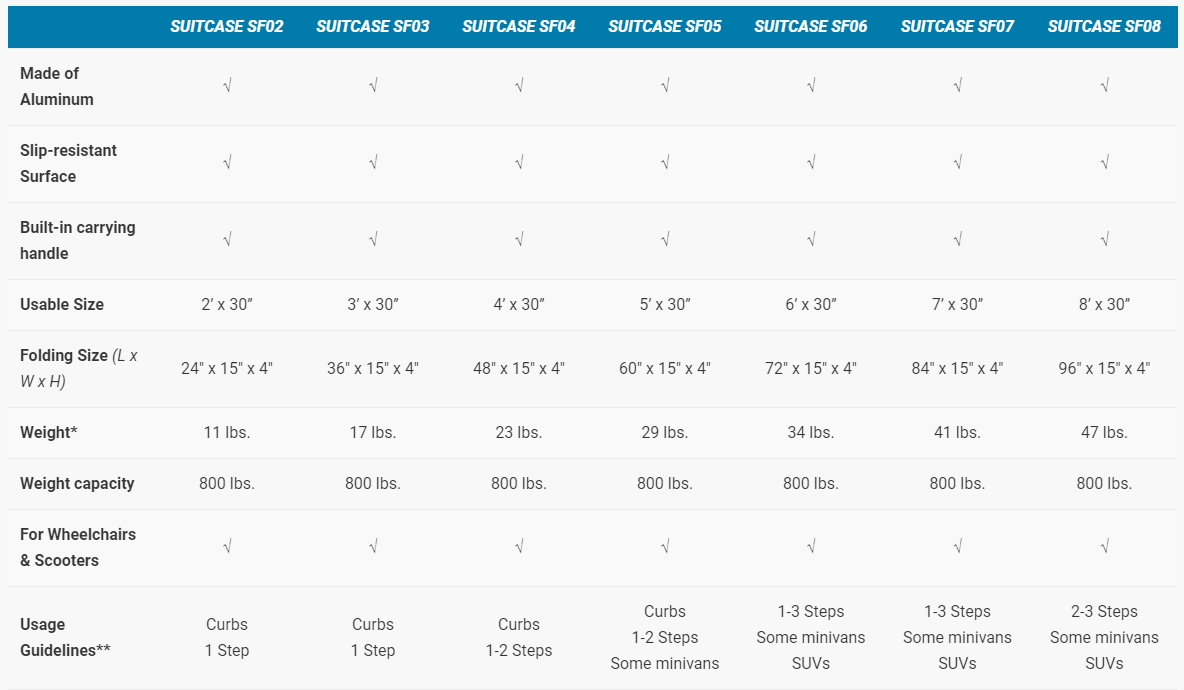The height and width of the screenshot is (690, 1184).
Task: Click the 60" x 15" x 4" folding size
Action: (665, 368)
